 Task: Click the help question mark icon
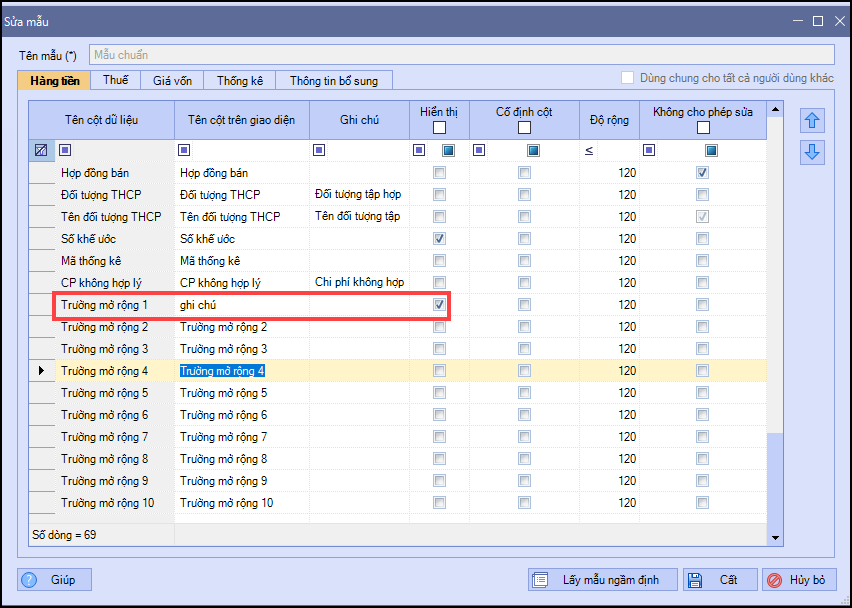pos(29,580)
